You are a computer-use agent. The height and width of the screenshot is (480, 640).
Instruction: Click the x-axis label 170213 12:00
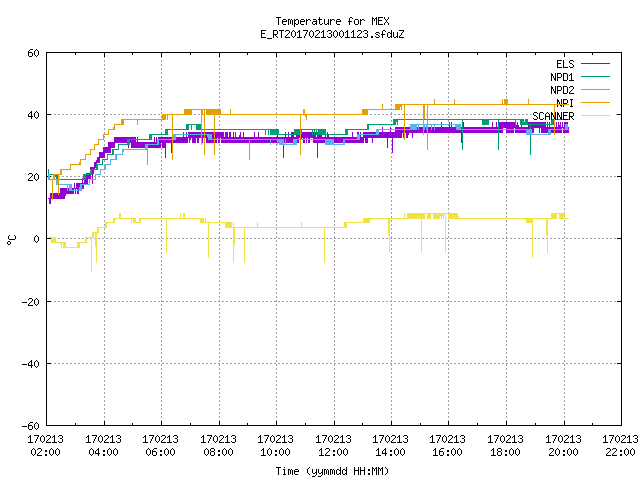pyautogui.click(x=333, y=446)
